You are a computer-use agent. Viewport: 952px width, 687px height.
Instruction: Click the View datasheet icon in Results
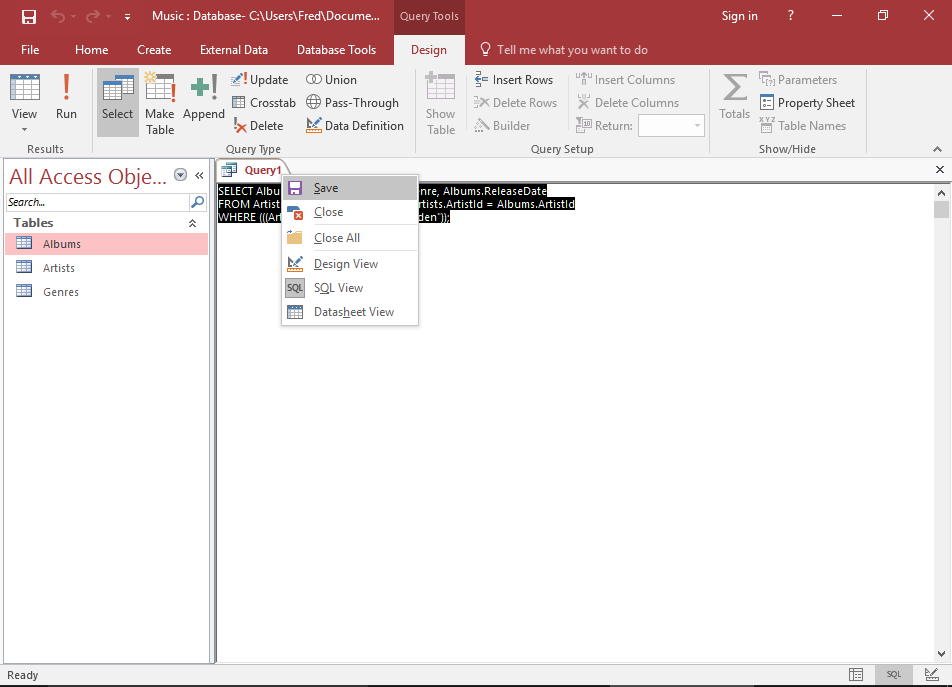[x=24, y=89]
